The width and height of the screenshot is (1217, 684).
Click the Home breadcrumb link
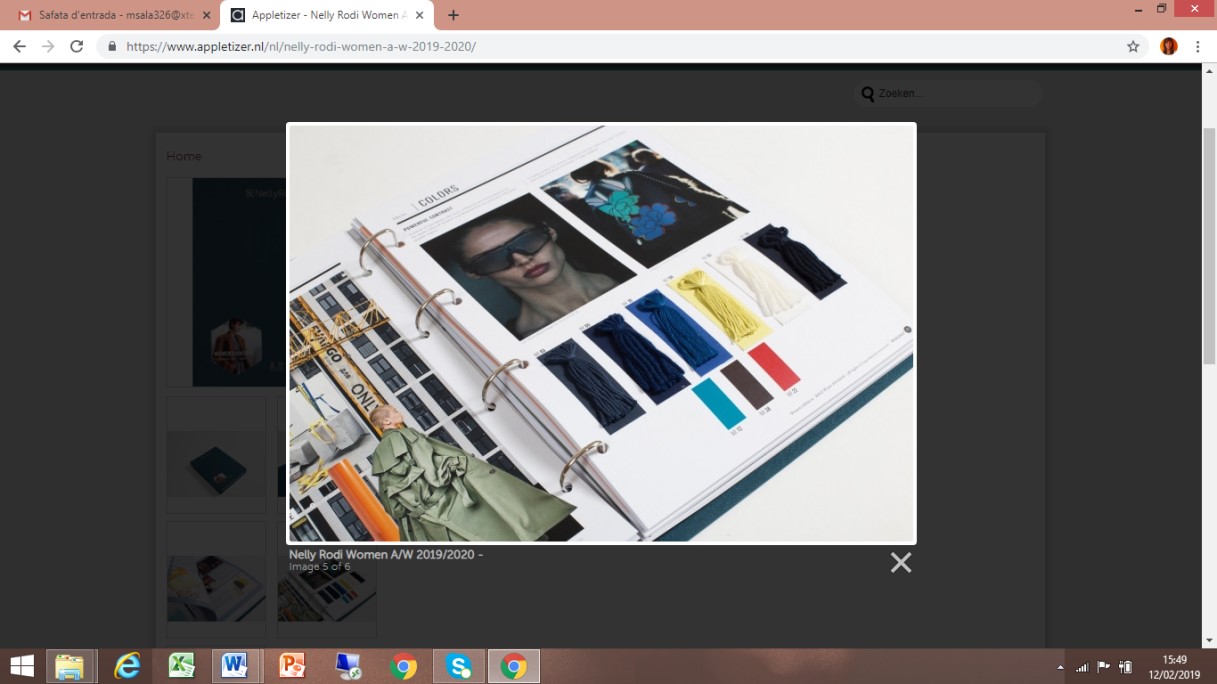pyautogui.click(x=184, y=156)
